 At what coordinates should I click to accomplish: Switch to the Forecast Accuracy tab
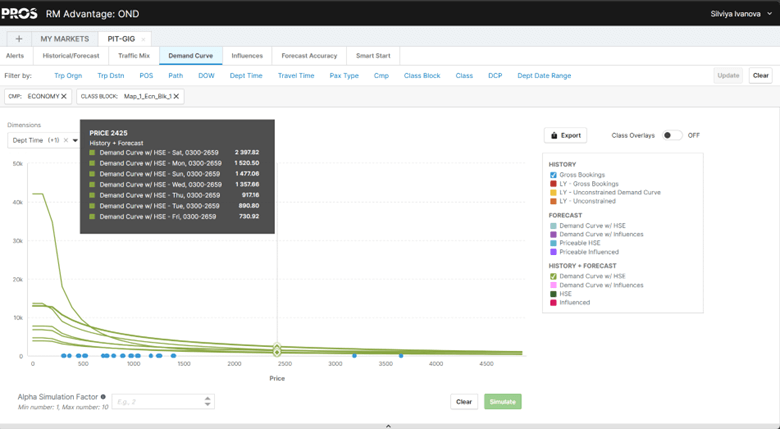point(309,56)
